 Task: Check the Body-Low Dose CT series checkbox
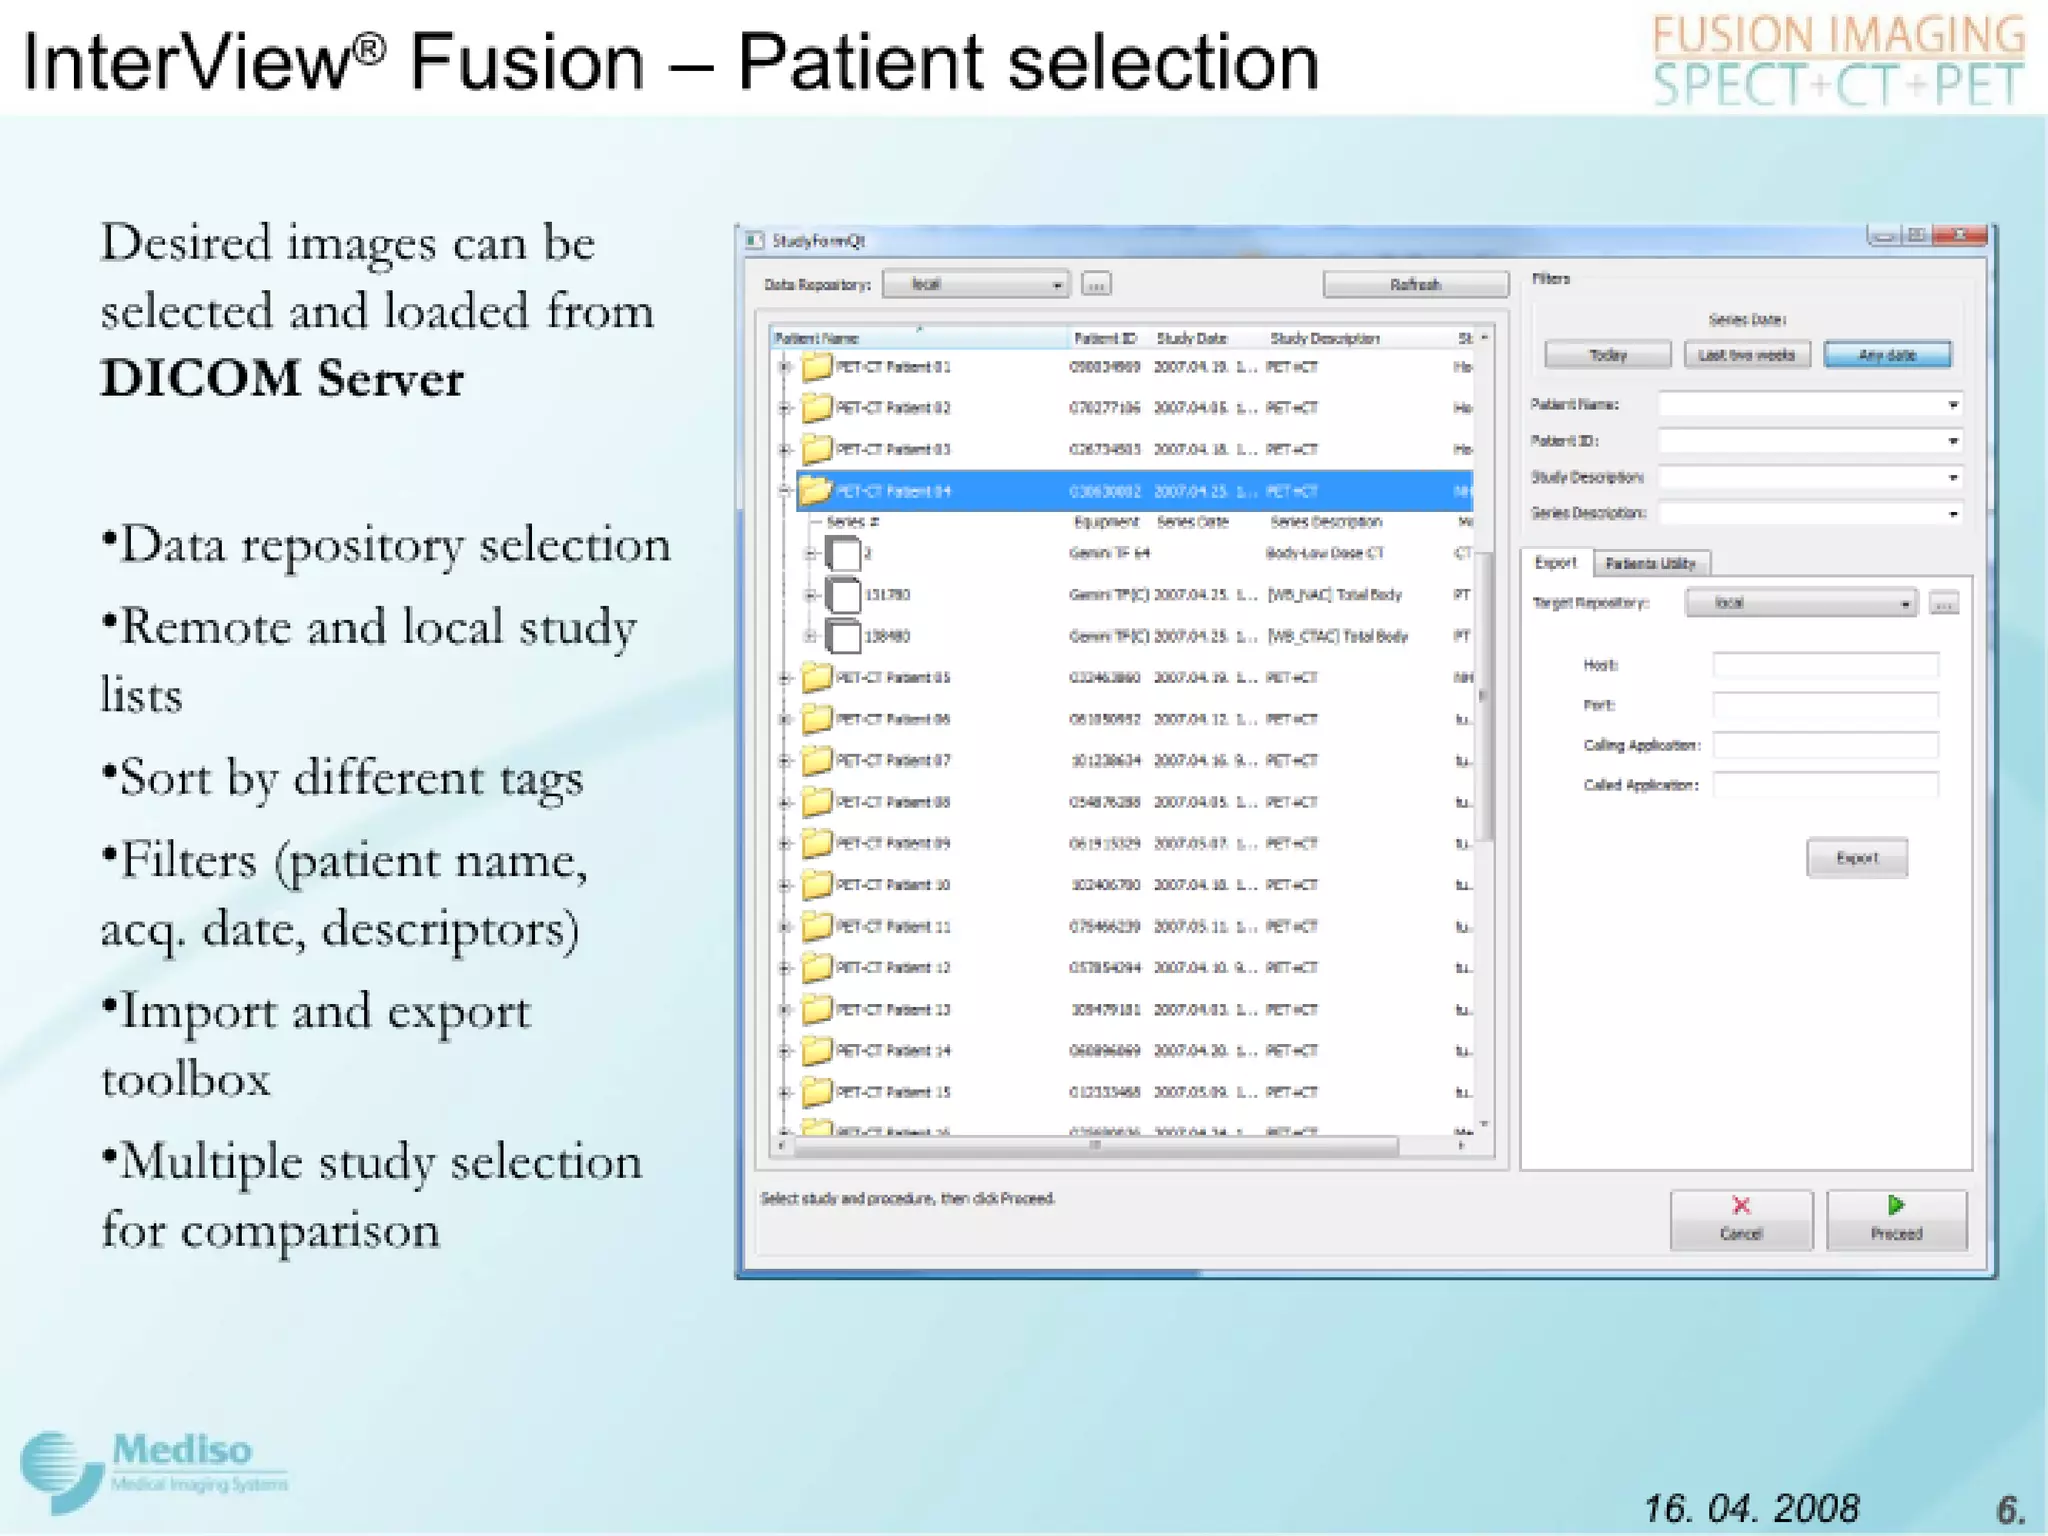(x=843, y=553)
